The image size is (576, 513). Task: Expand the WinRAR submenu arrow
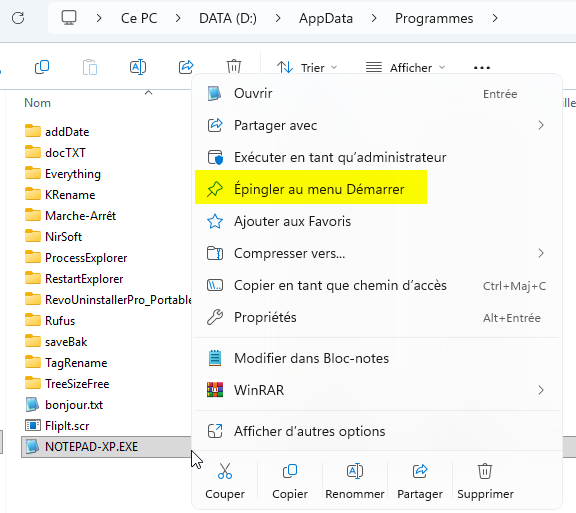pyautogui.click(x=541, y=390)
